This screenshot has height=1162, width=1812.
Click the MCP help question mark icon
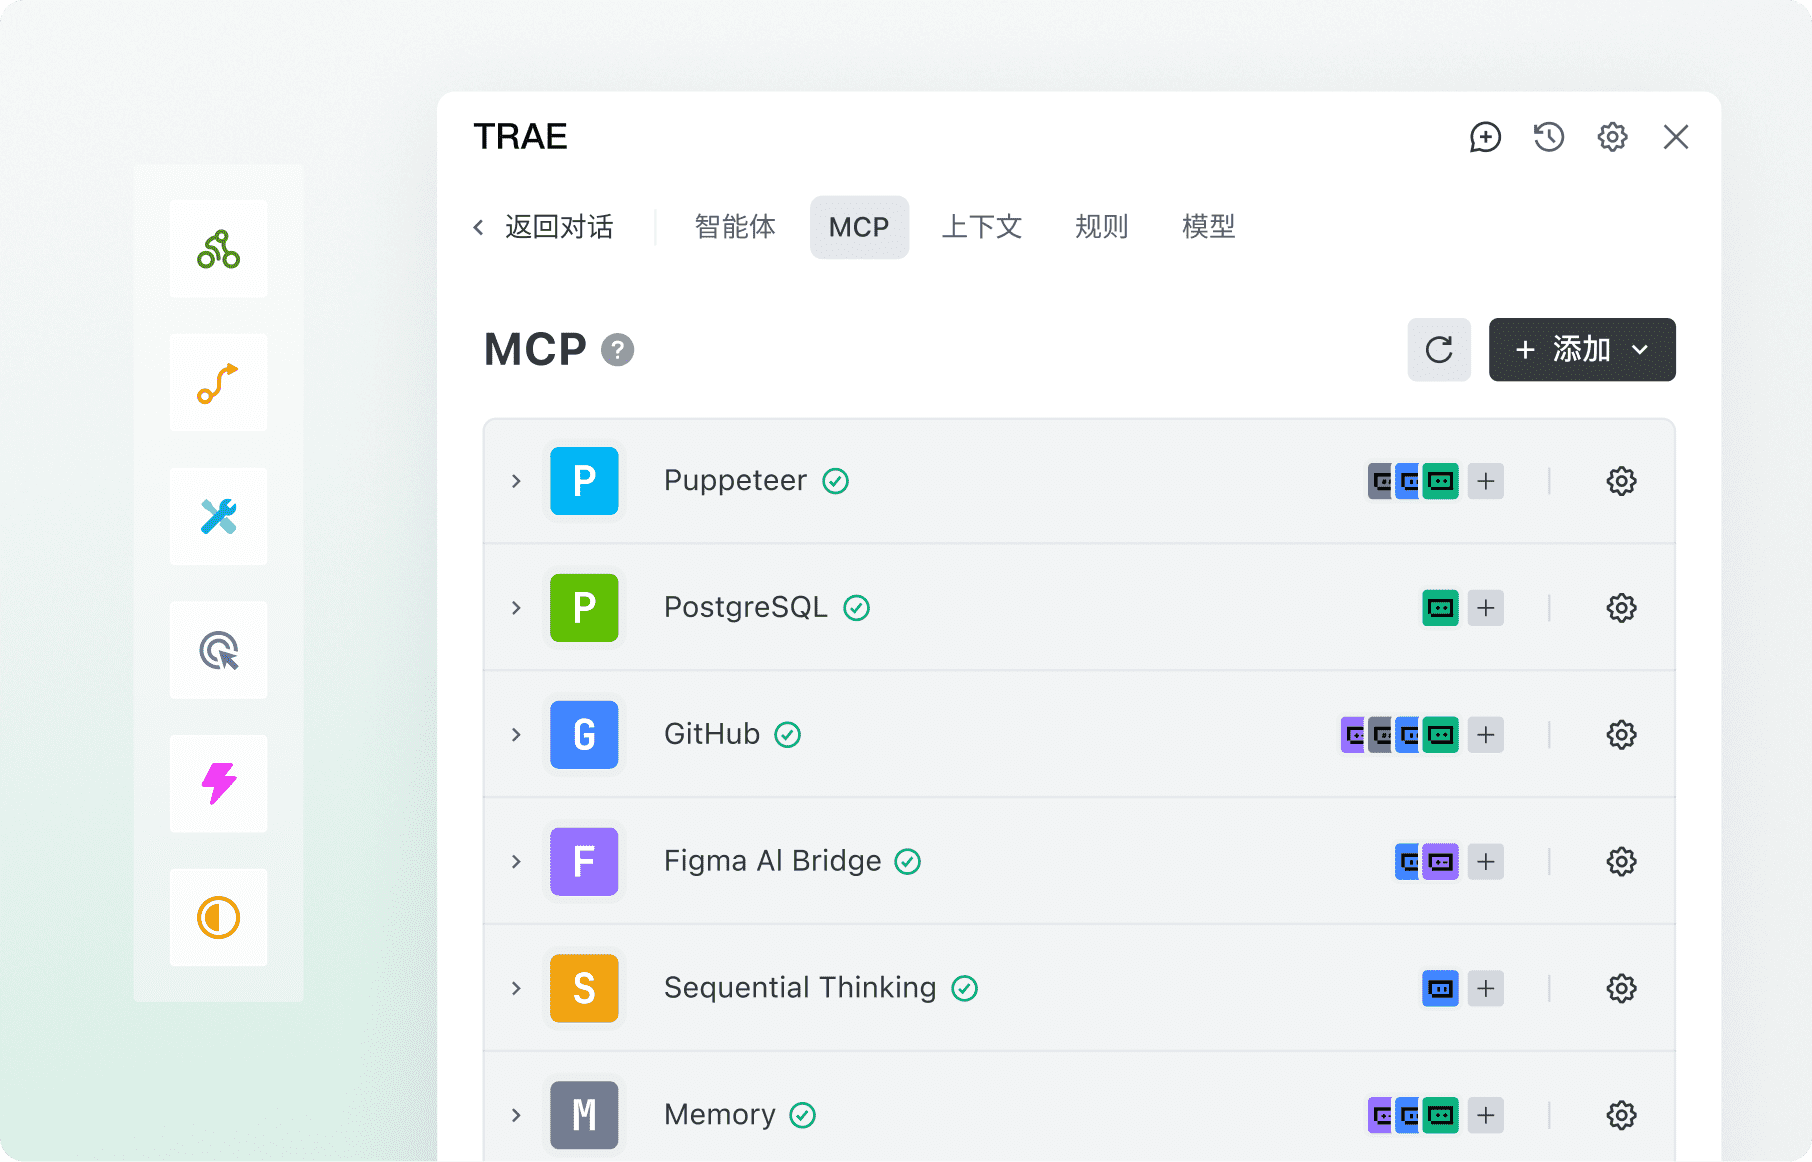click(617, 350)
